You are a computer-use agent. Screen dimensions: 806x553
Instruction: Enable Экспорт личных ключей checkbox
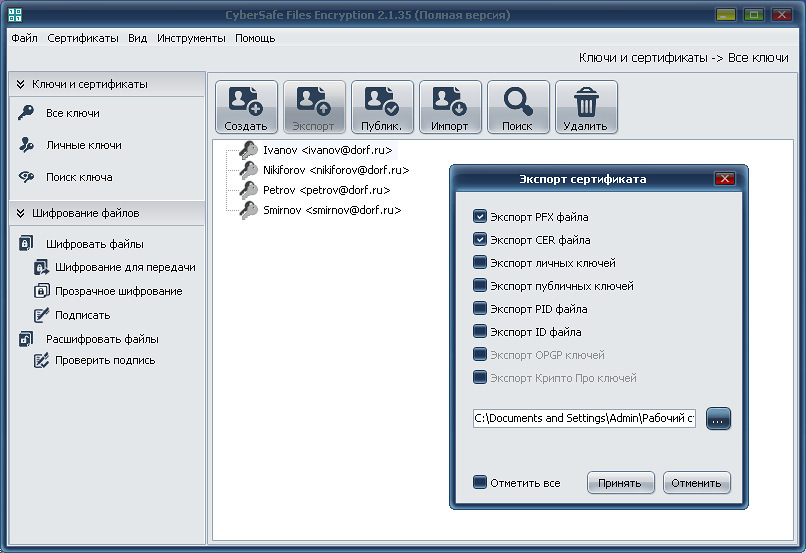(480, 263)
